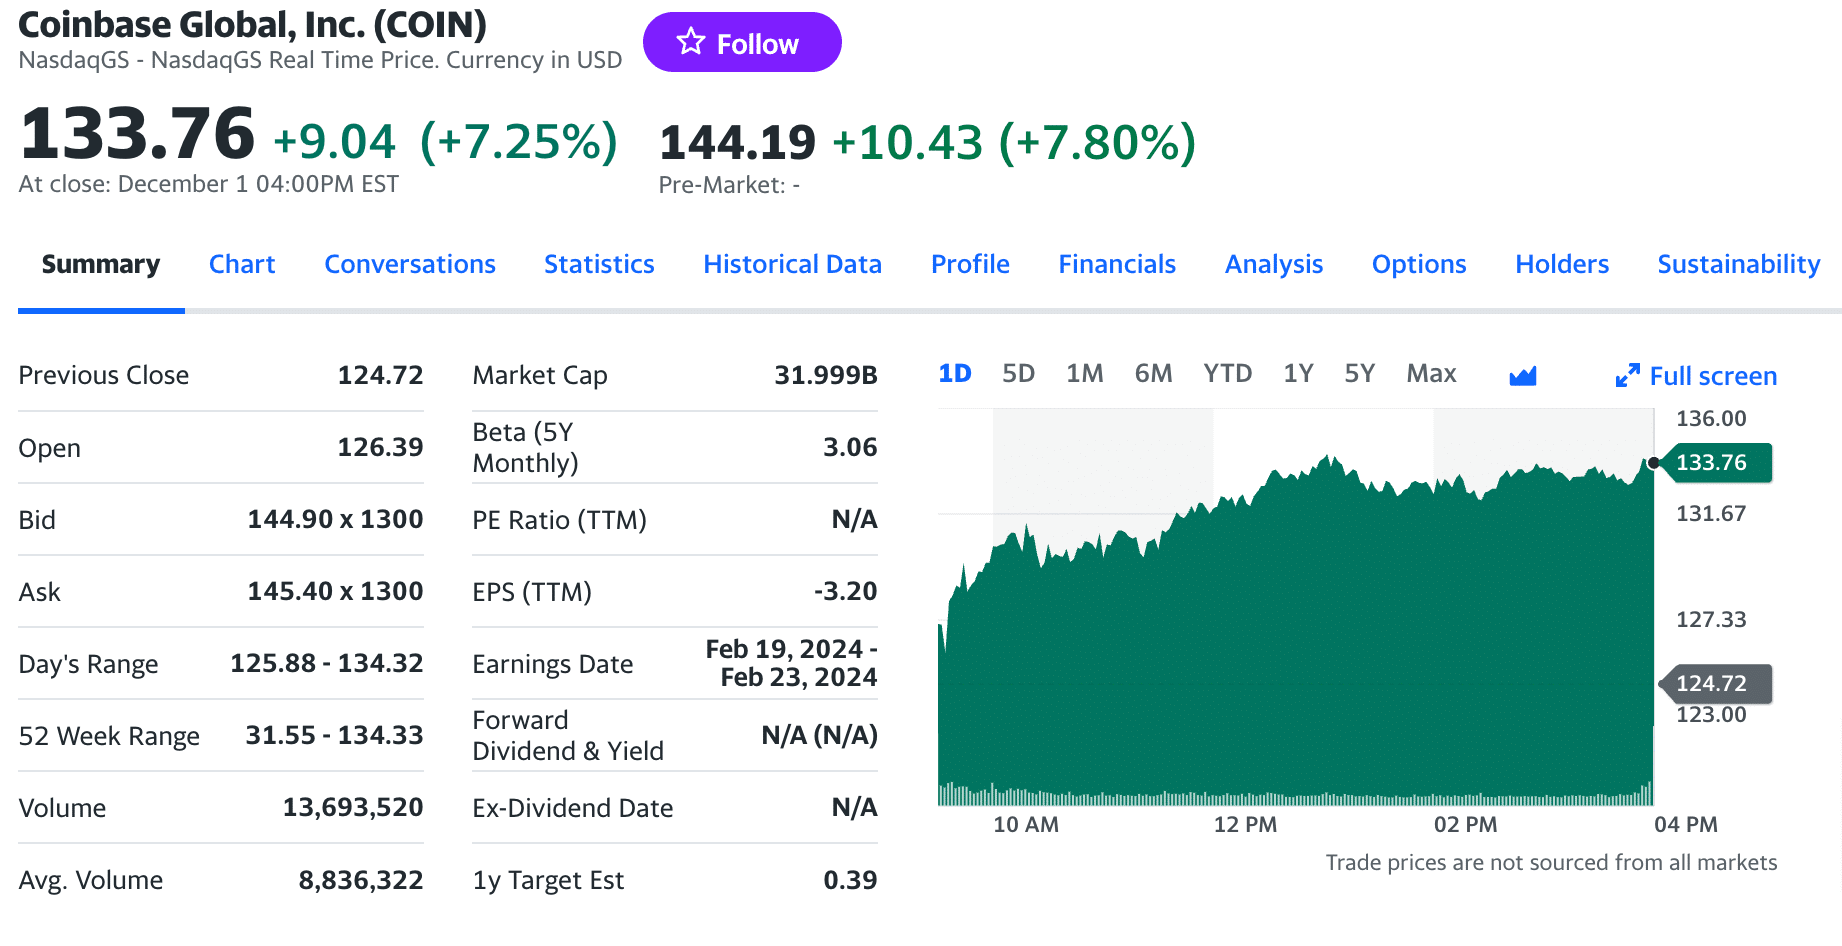Switch chart range to YTD
The image size is (1842, 946).
1227,374
